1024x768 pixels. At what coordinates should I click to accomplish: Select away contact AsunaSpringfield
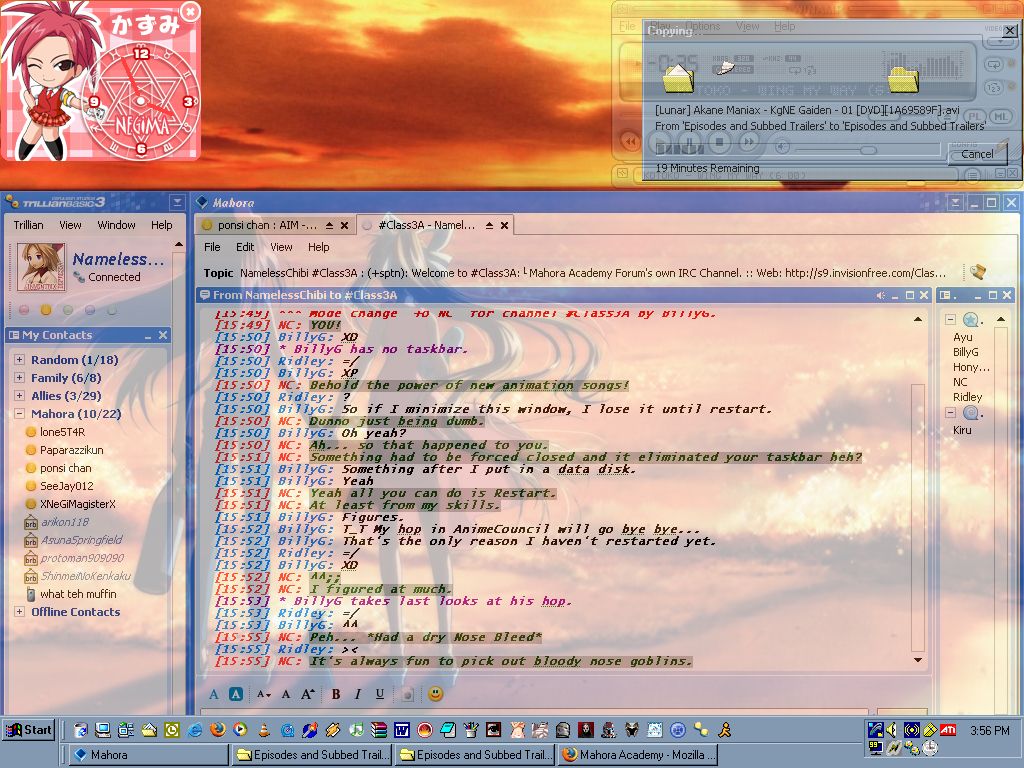tap(81, 540)
